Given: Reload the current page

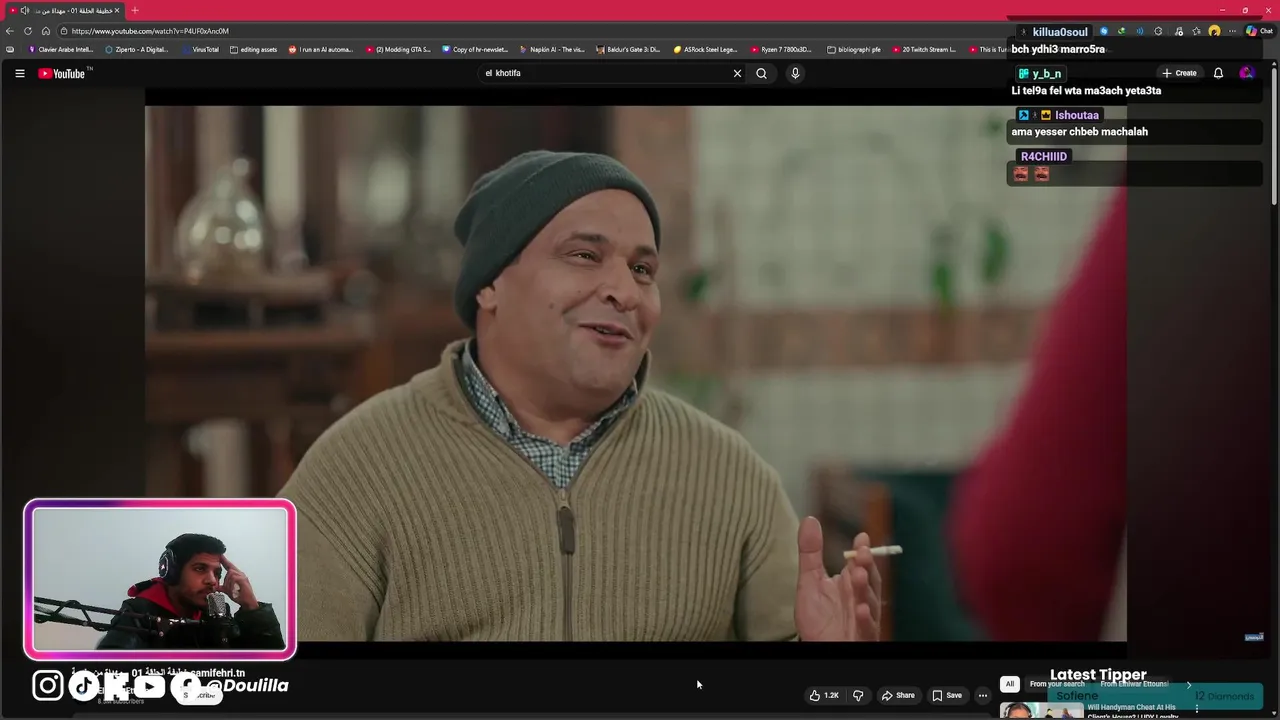Looking at the screenshot, I should tap(28, 31).
